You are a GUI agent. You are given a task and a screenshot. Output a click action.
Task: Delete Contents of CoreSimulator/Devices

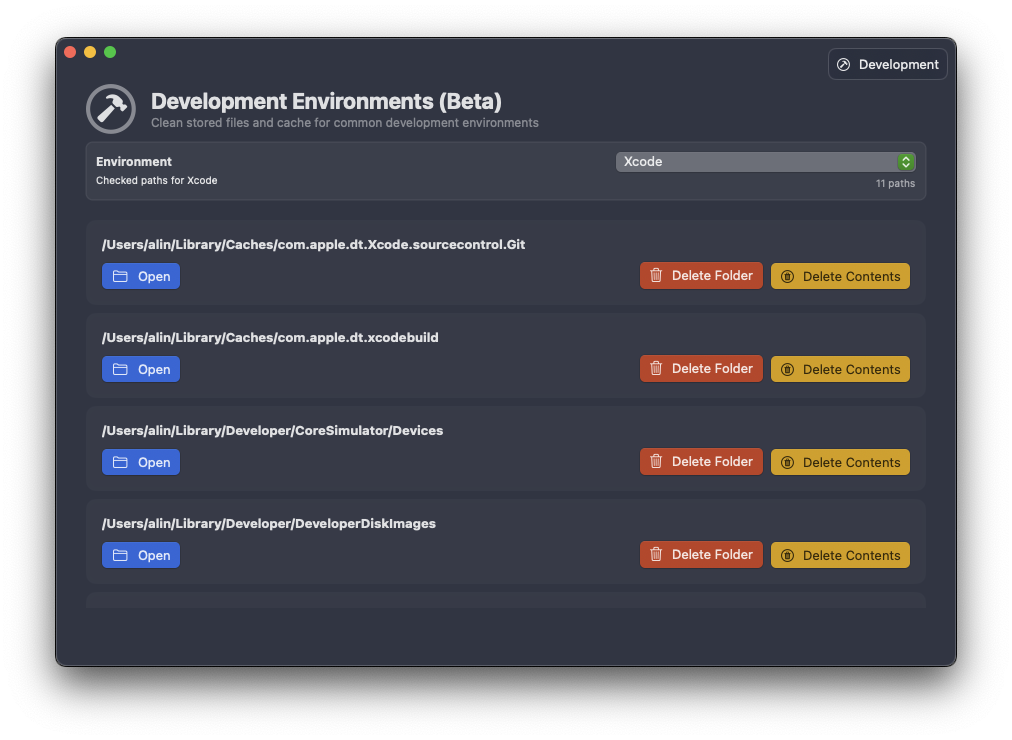tap(840, 462)
